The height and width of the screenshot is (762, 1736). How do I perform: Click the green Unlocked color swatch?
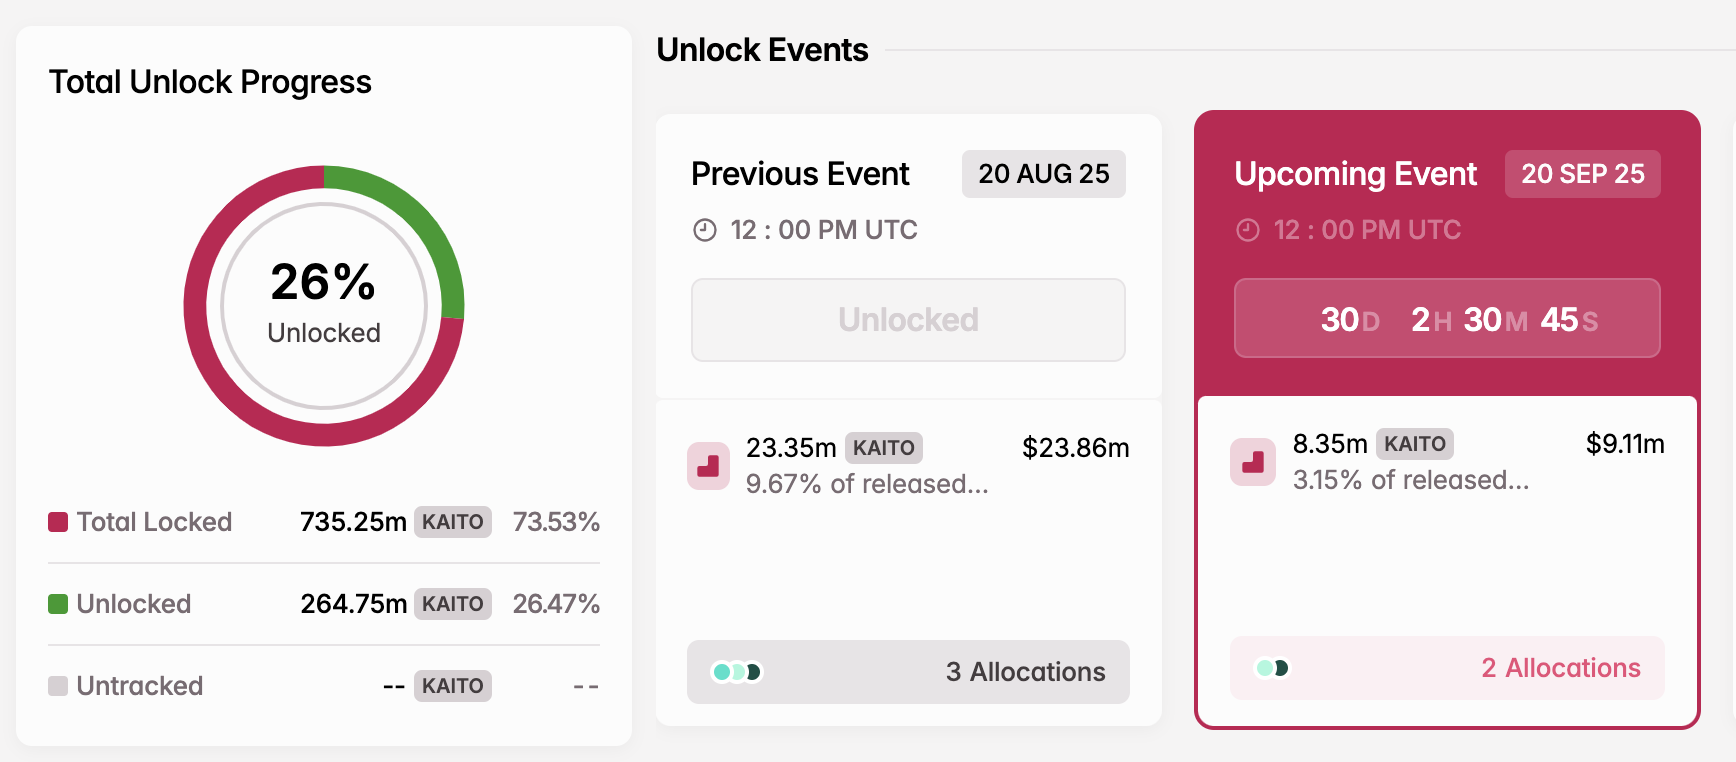(57, 604)
